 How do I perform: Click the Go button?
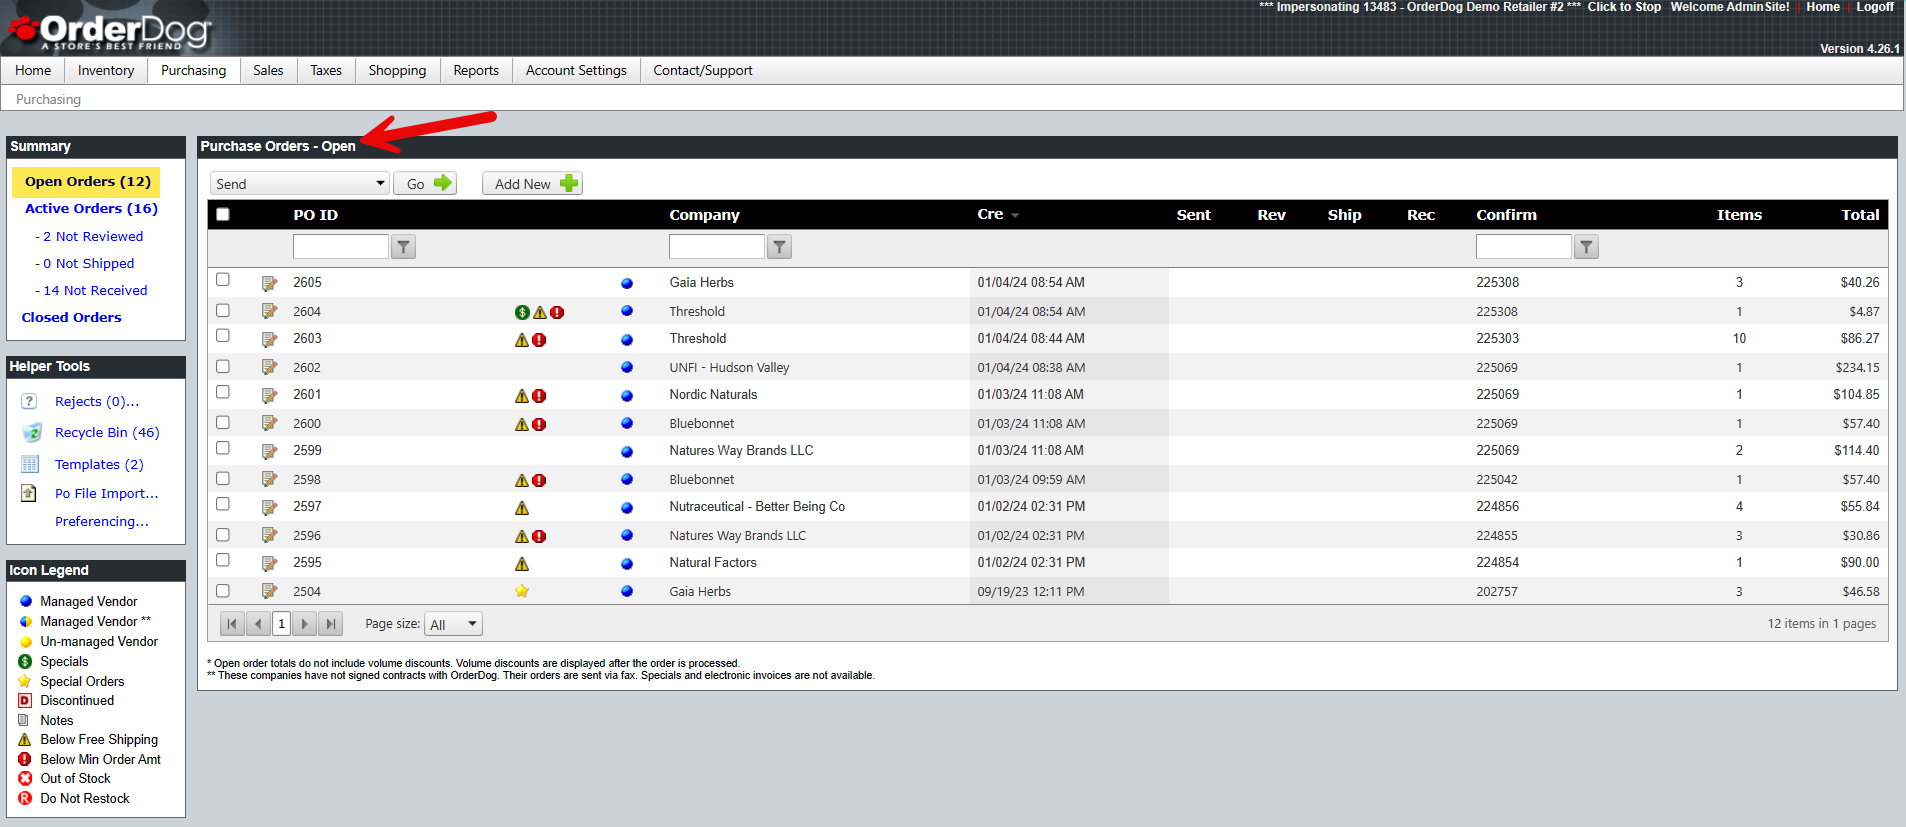(x=425, y=184)
